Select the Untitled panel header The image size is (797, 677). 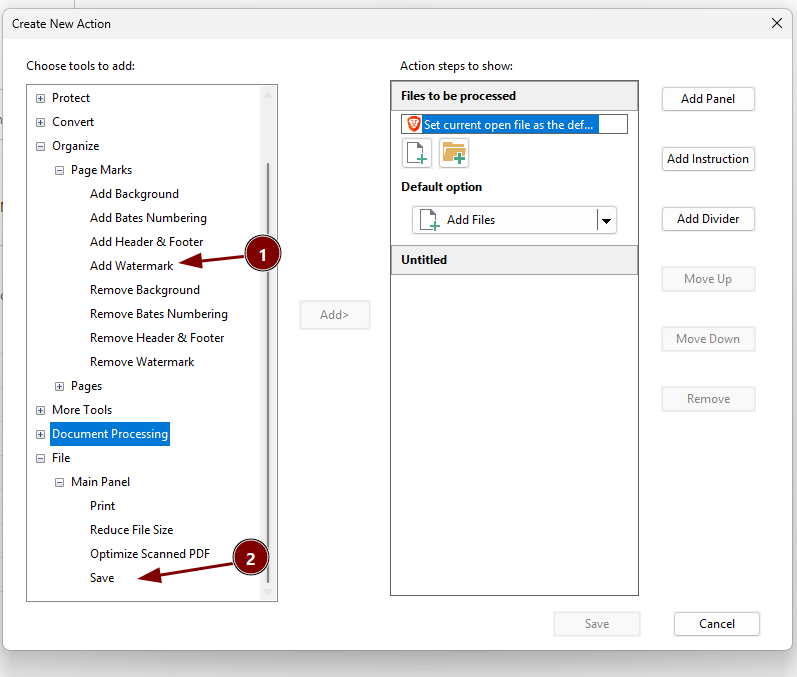(x=514, y=260)
